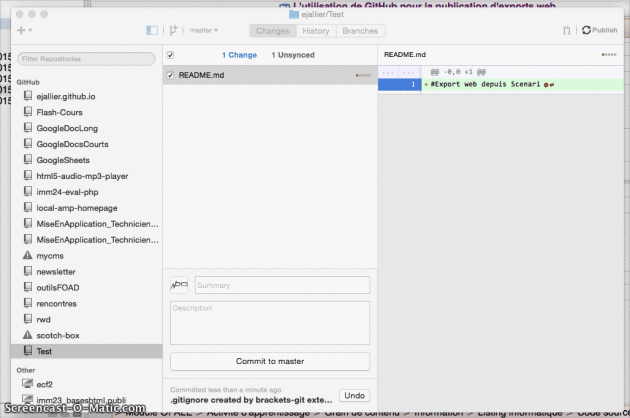Click the added line '#Export web depuis Scenari'
630x418 pixels.
coord(485,84)
